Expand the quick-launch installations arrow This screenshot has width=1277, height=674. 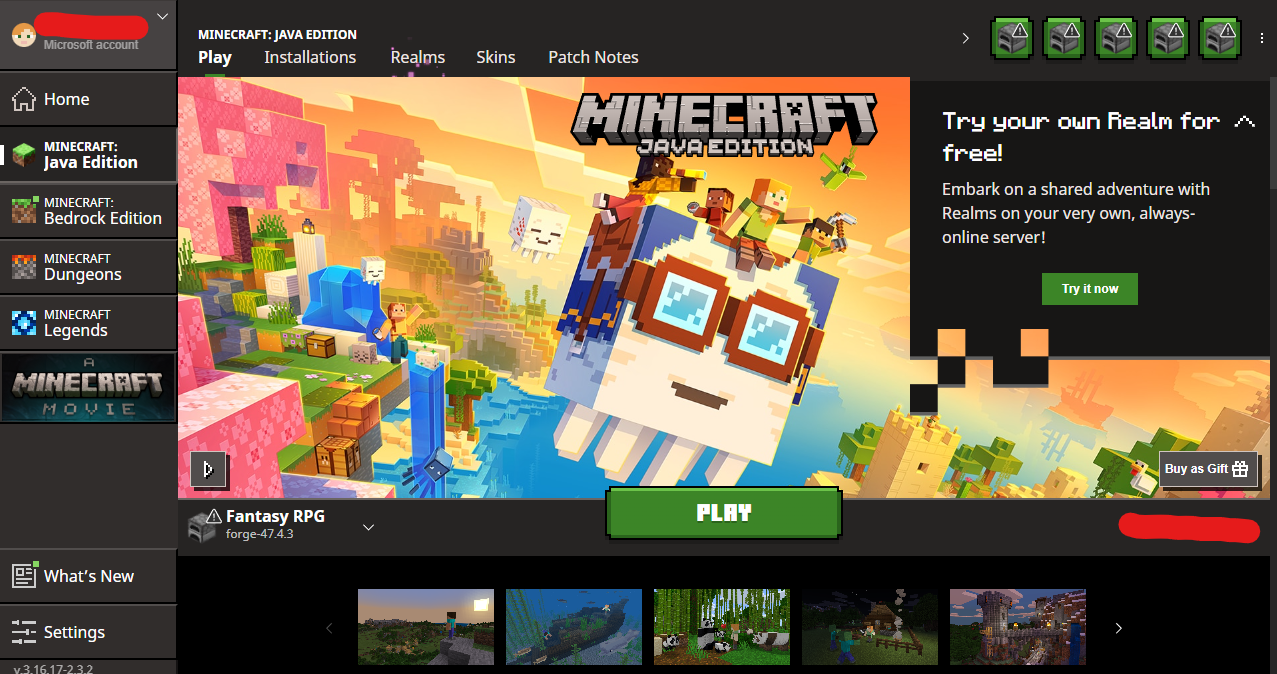click(965, 38)
